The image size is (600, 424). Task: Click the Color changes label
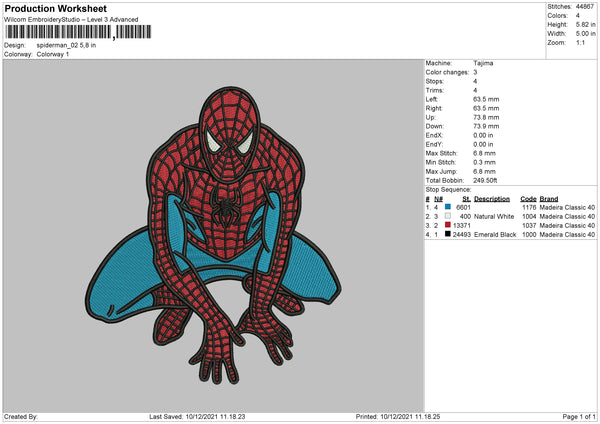(447, 72)
